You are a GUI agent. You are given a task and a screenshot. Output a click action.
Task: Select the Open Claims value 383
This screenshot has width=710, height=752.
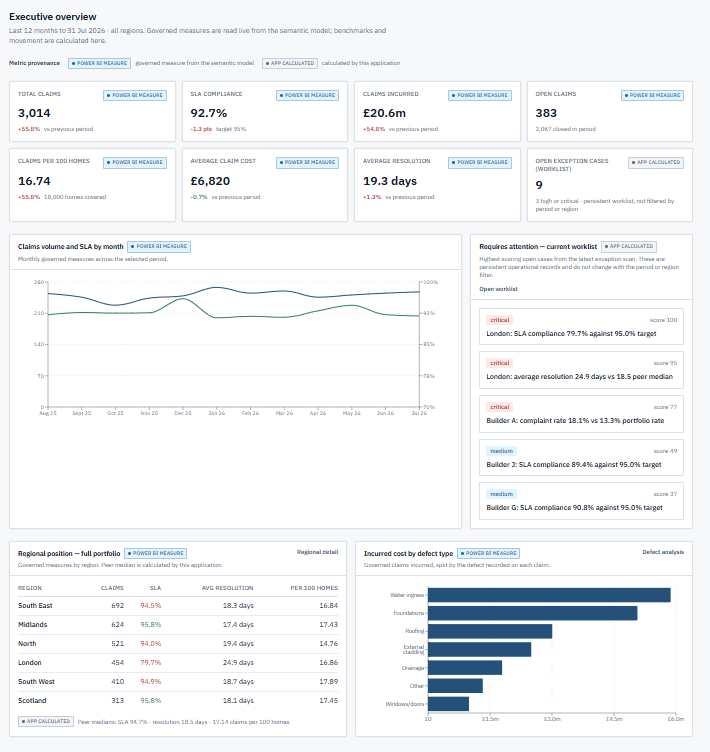tap(546, 113)
